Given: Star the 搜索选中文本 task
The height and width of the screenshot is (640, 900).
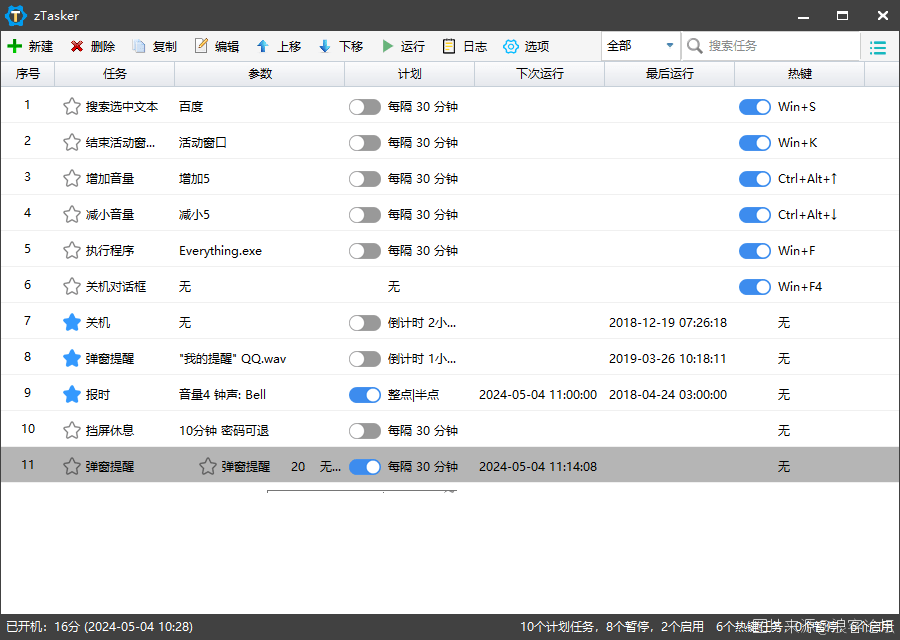Looking at the screenshot, I should pyautogui.click(x=72, y=107).
